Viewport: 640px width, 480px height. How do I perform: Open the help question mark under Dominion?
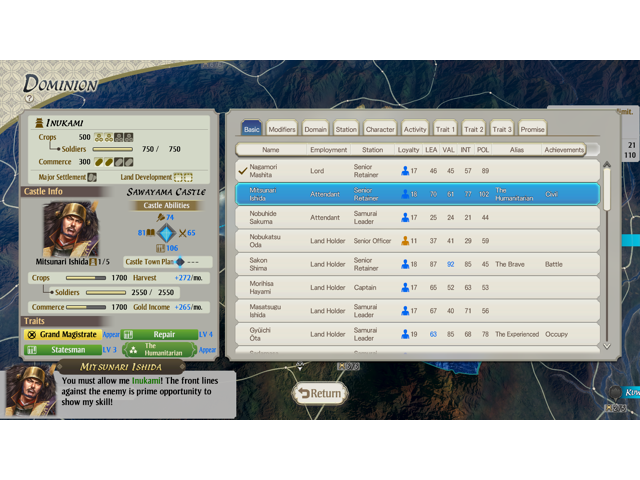[29, 98]
